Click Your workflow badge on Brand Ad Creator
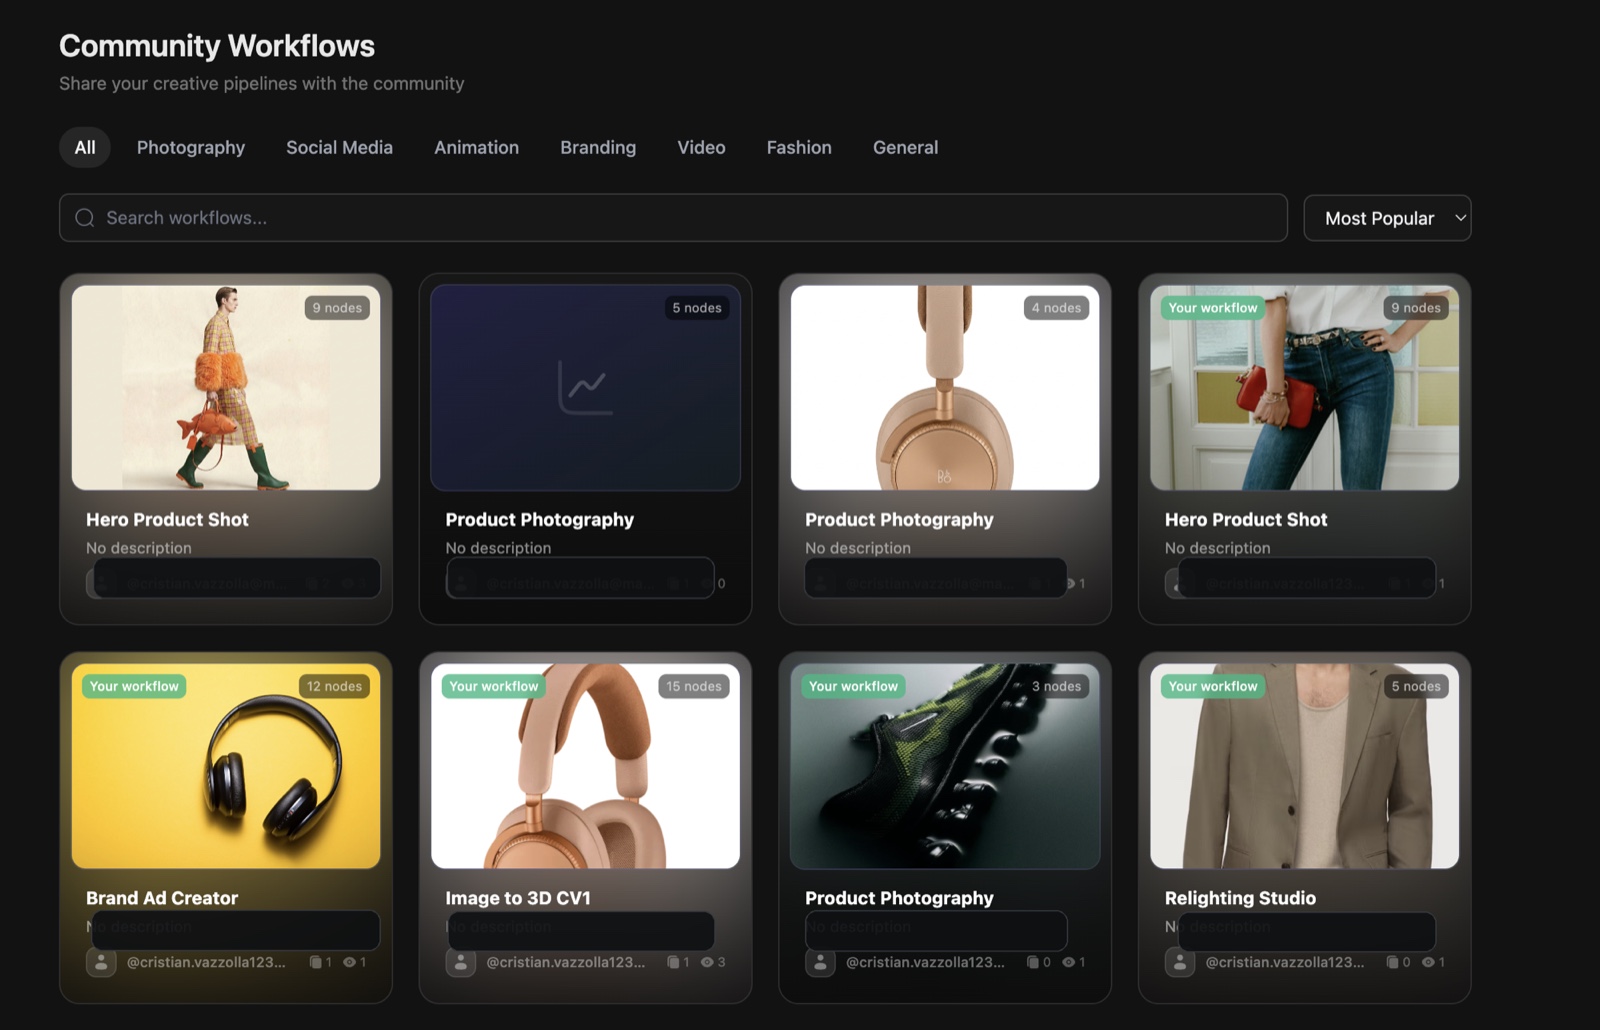 [134, 686]
